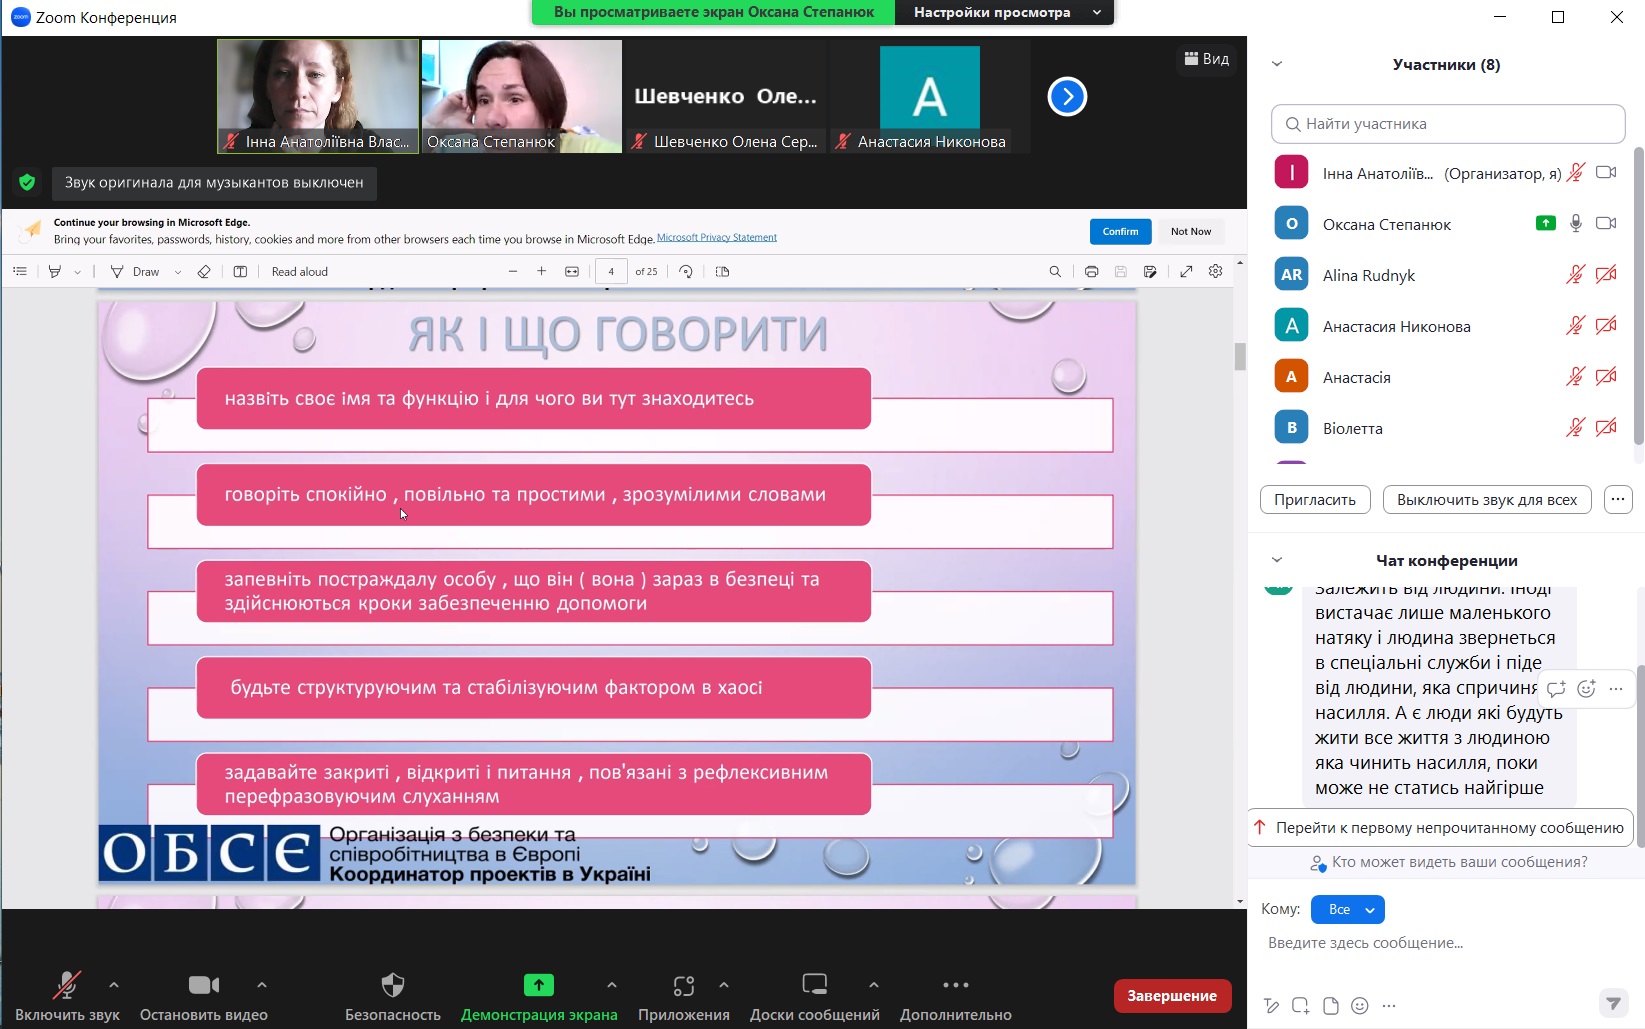Select the highlight tool in PDF toolbar
The image size is (1645, 1029).
tap(55, 271)
